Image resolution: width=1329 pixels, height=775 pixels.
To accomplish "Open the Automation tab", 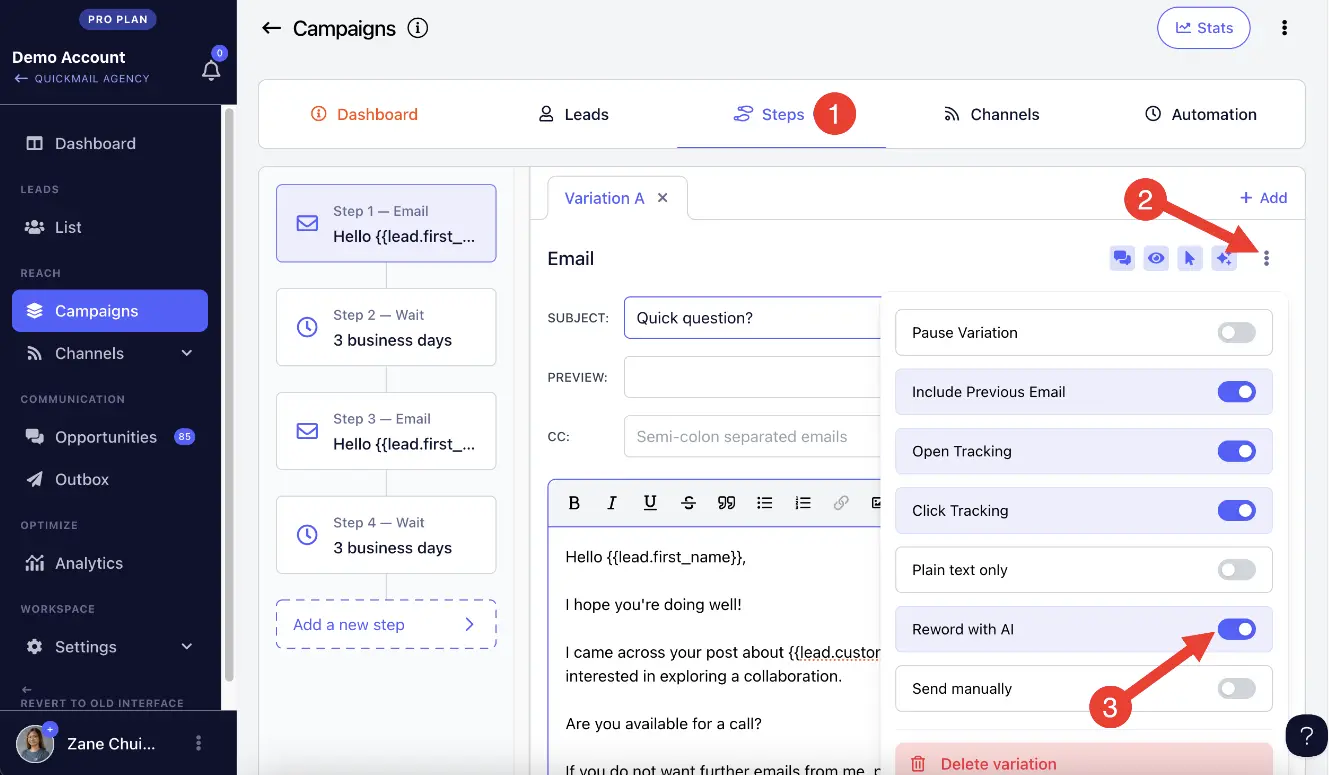I will (x=1200, y=115).
